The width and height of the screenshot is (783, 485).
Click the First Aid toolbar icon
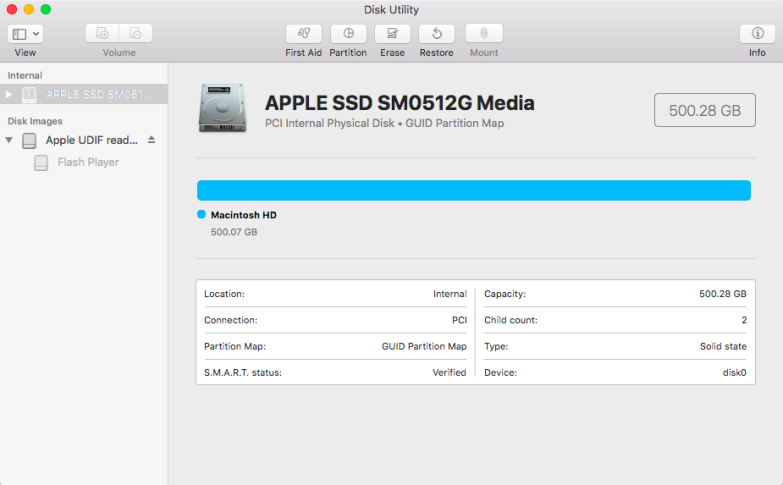[x=303, y=33]
